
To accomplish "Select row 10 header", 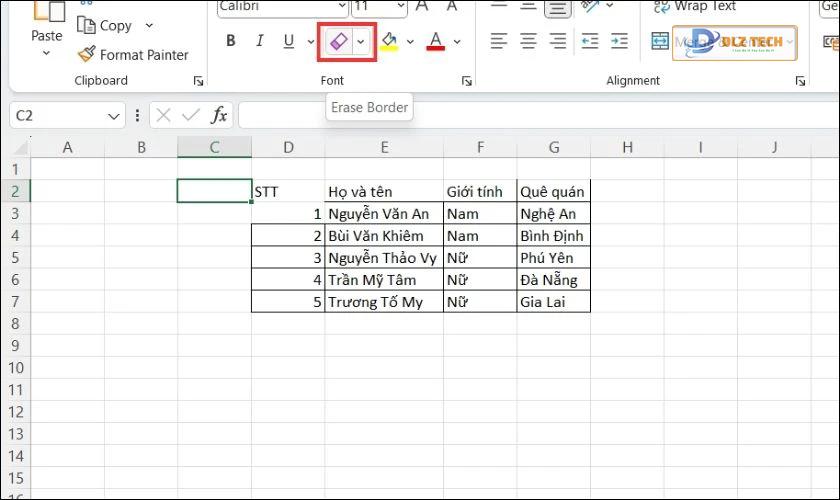I will coord(15,368).
